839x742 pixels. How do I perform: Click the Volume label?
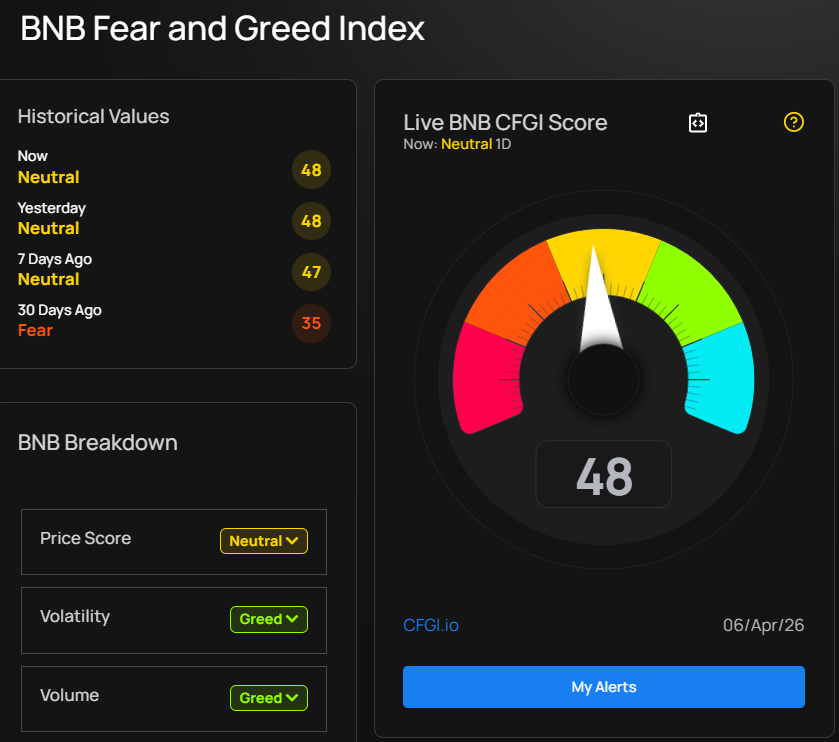tap(70, 695)
